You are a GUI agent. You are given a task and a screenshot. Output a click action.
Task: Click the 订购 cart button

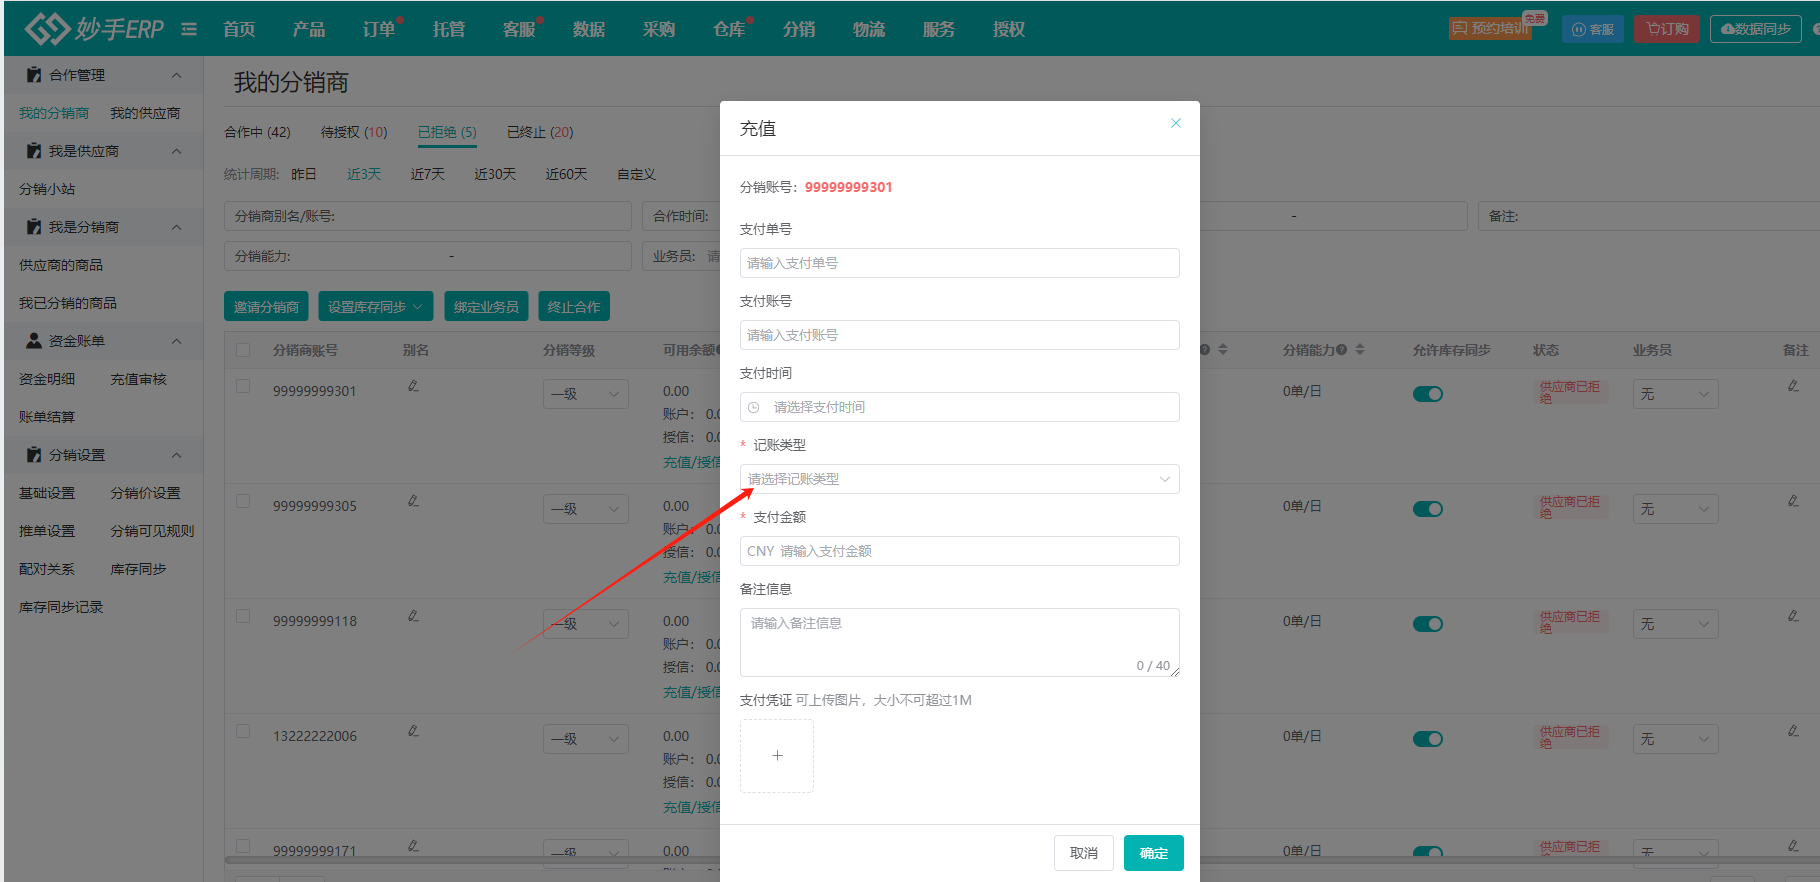pos(1667,29)
